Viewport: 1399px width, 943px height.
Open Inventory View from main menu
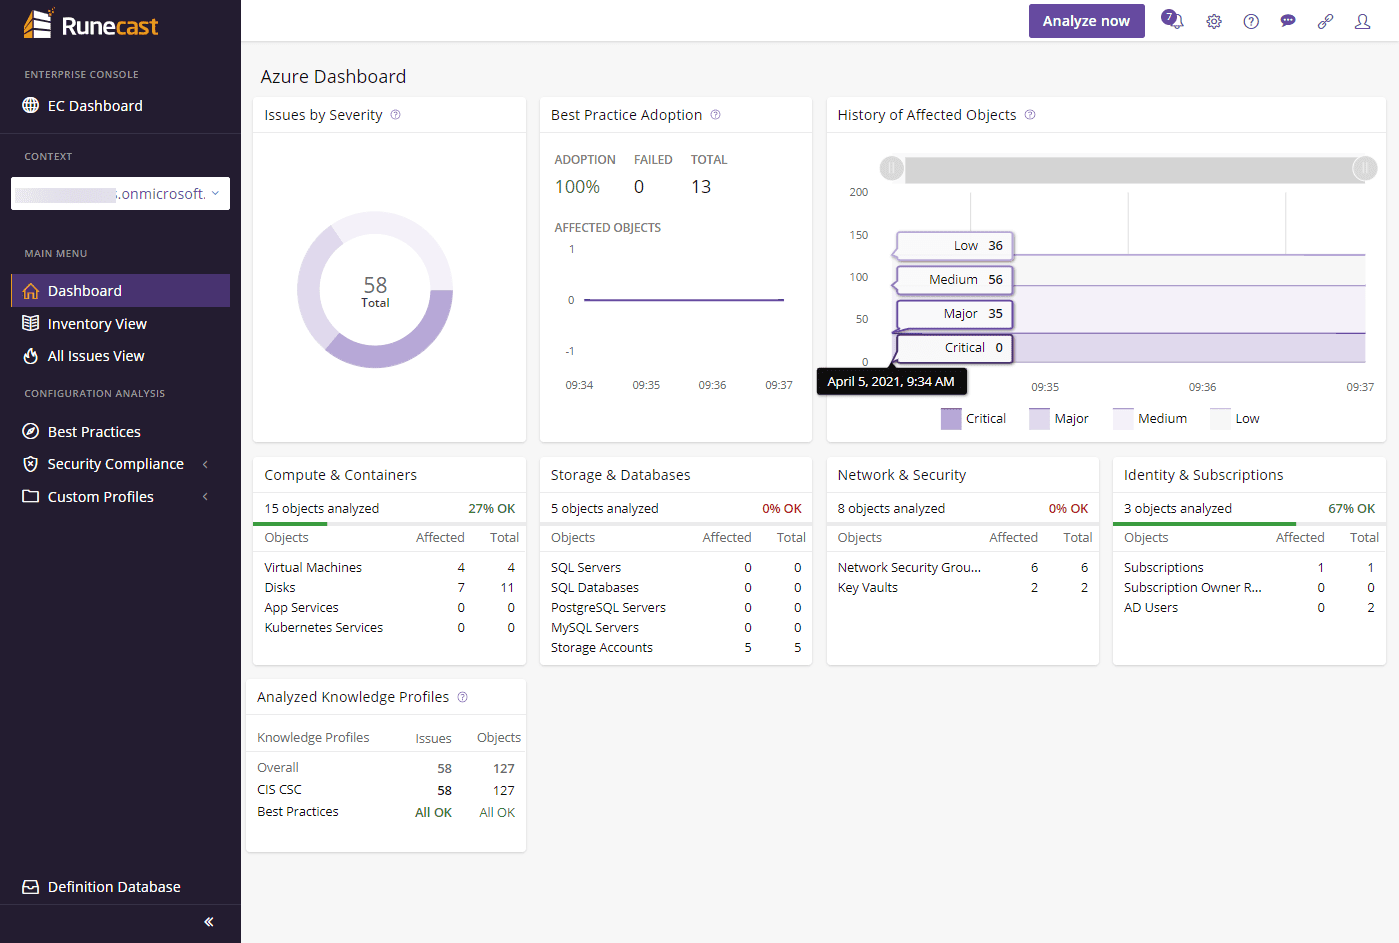point(97,324)
